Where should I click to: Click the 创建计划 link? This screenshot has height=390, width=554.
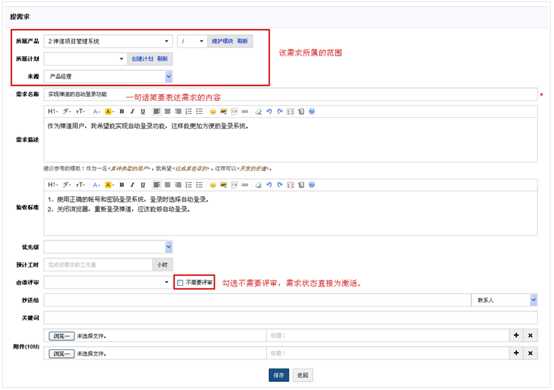pyautogui.click(x=142, y=59)
